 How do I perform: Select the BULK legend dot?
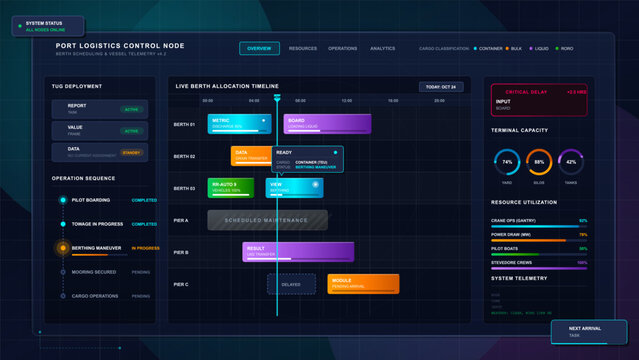click(507, 49)
